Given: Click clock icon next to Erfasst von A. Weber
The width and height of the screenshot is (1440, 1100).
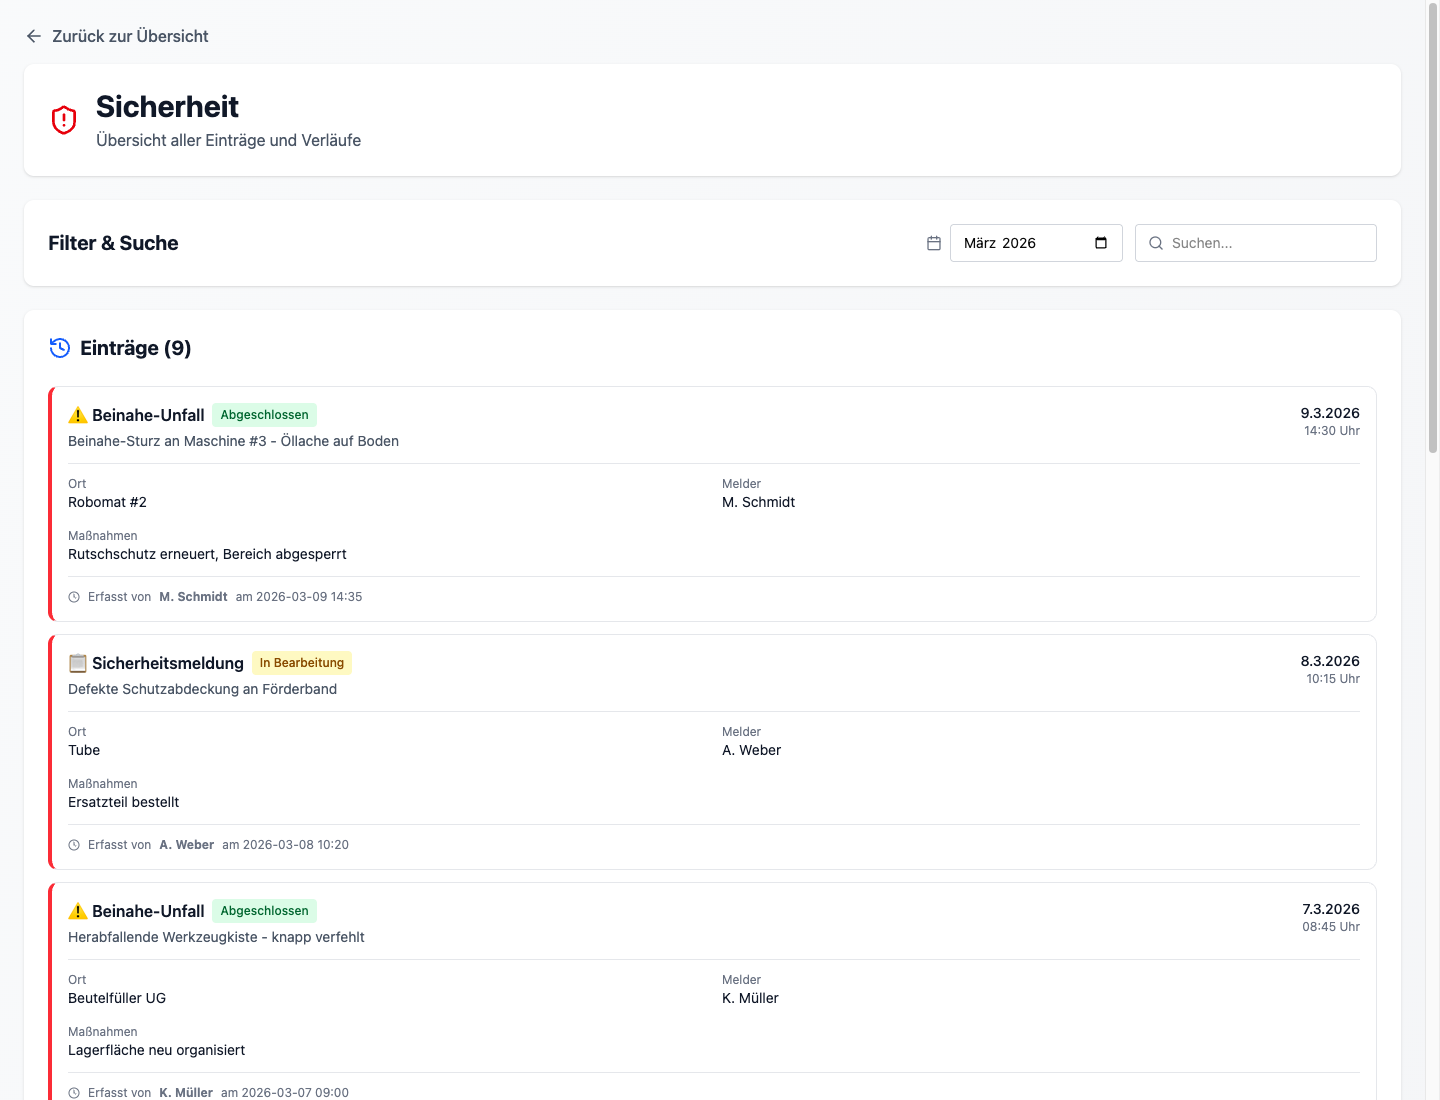Looking at the screenshot, I should (x=74, y=845).
